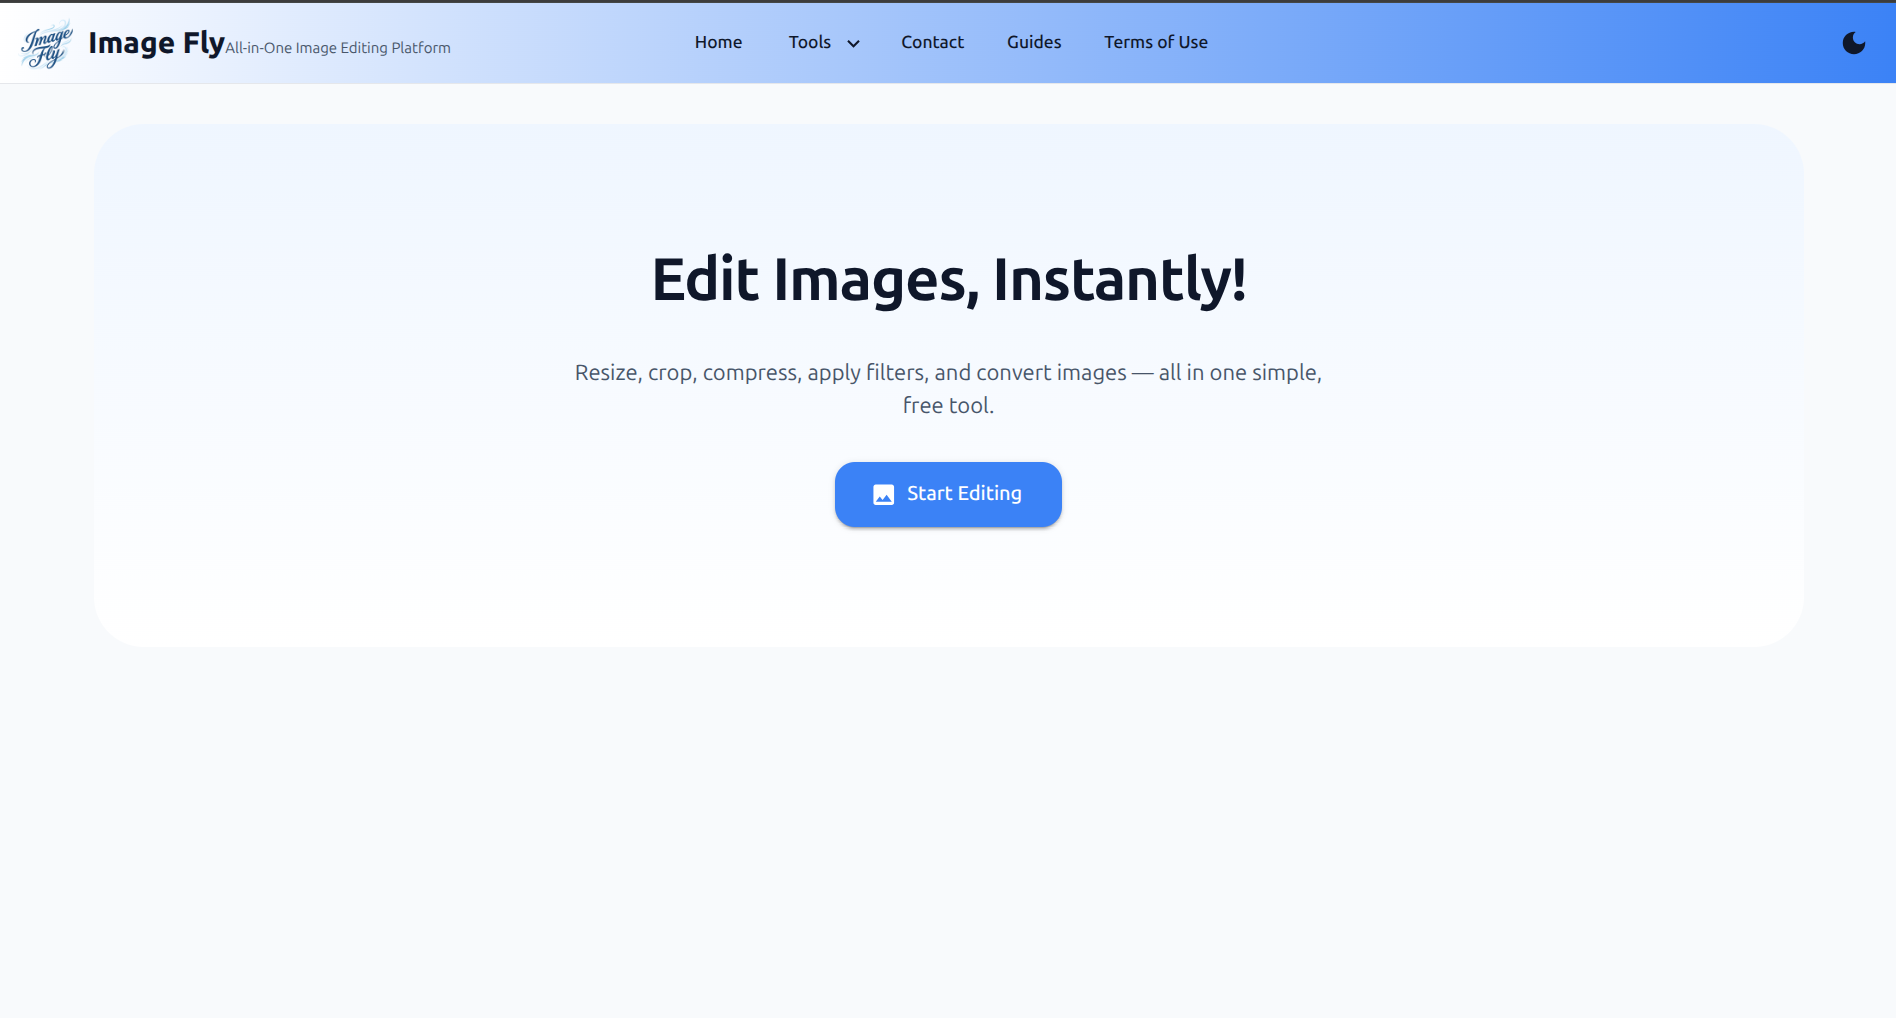Click the Guides nav item
The height and width of the screenshot is (1018, 1896).
pos(1033,42)
